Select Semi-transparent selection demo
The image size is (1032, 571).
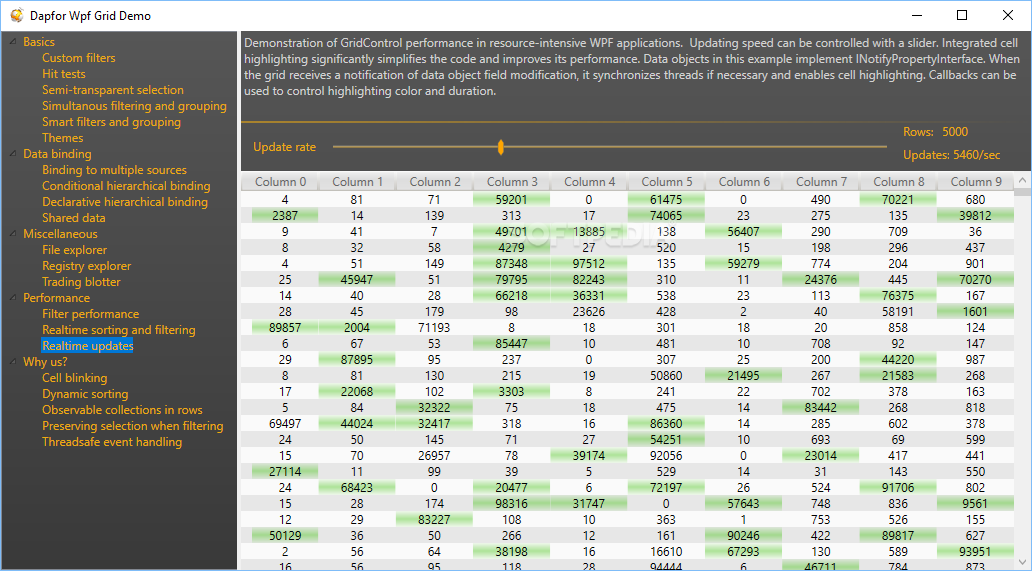[113, 89]
